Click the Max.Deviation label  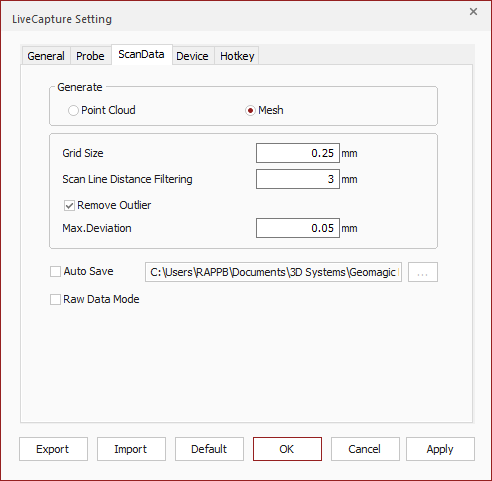tap(97, 228)
